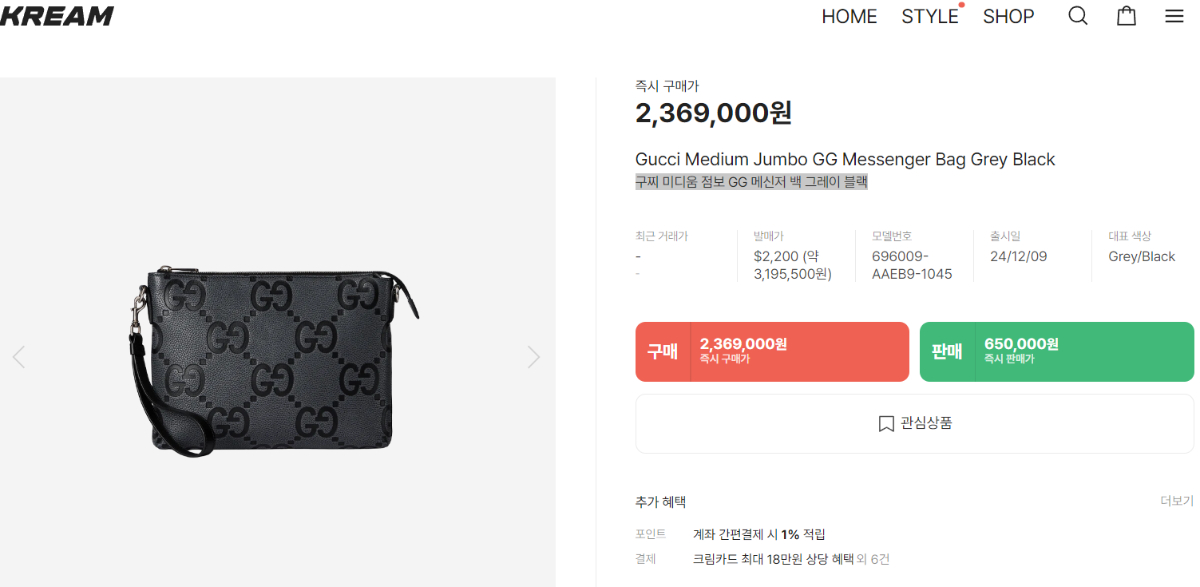Click the KREAM logo
The width and height of the screenshot is (1200, 587).
(57, 16)
